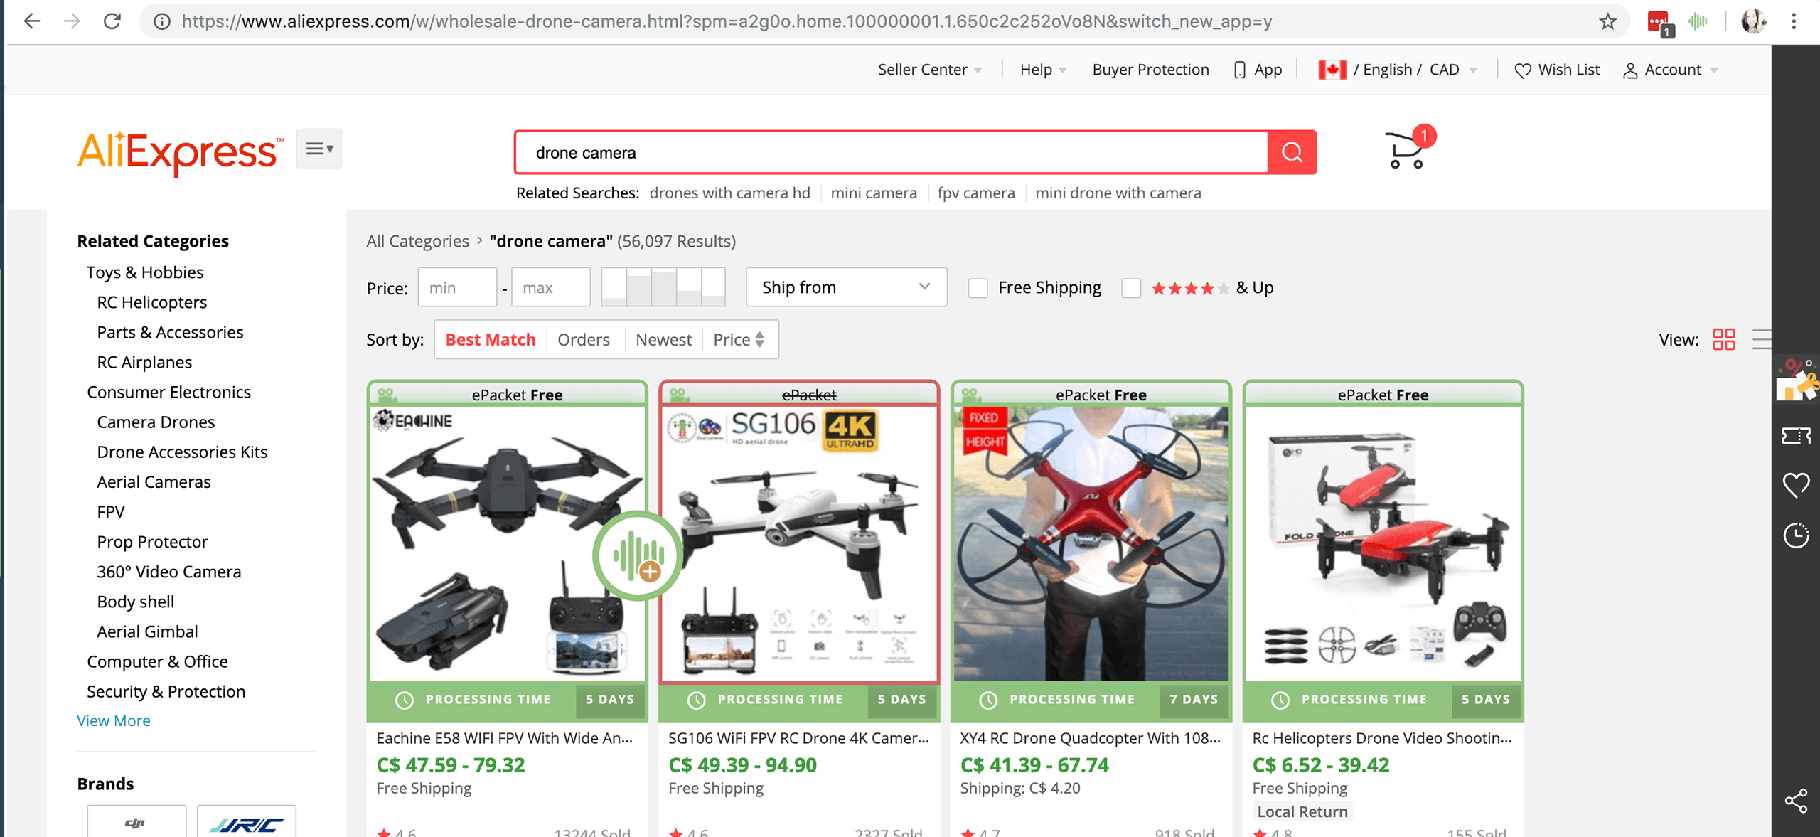The height and width of the screenshot is (837, 1820).
Task: Sort by Price arrows
Action: [739, 340]
